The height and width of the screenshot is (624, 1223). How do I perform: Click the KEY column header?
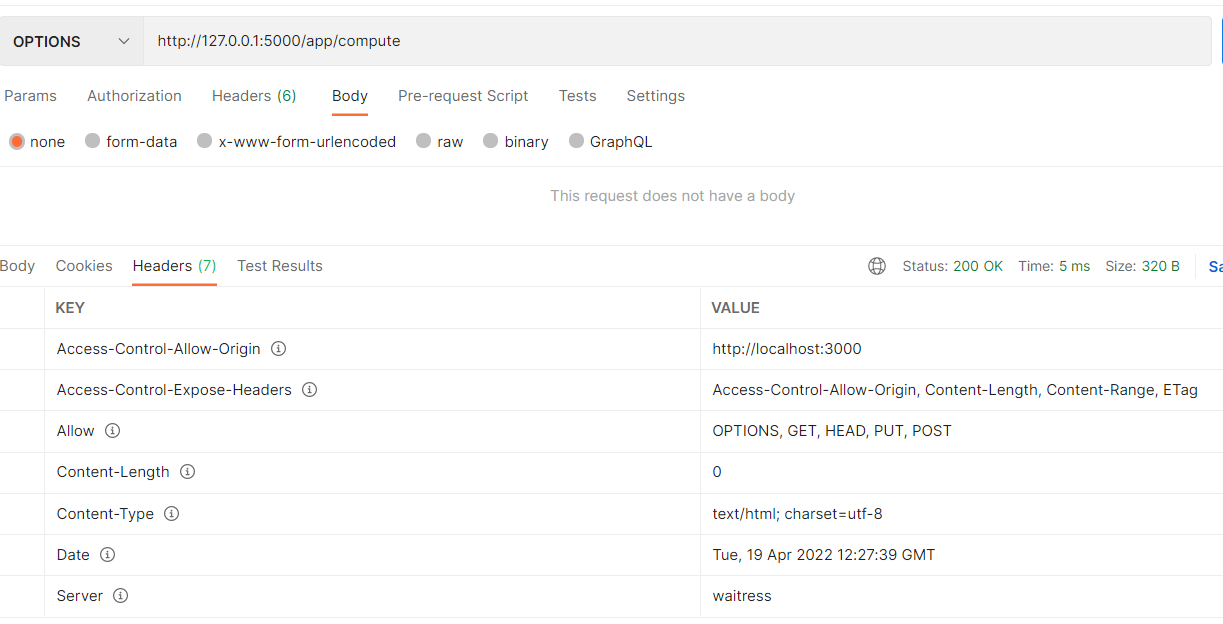click(x=70, y=308)
